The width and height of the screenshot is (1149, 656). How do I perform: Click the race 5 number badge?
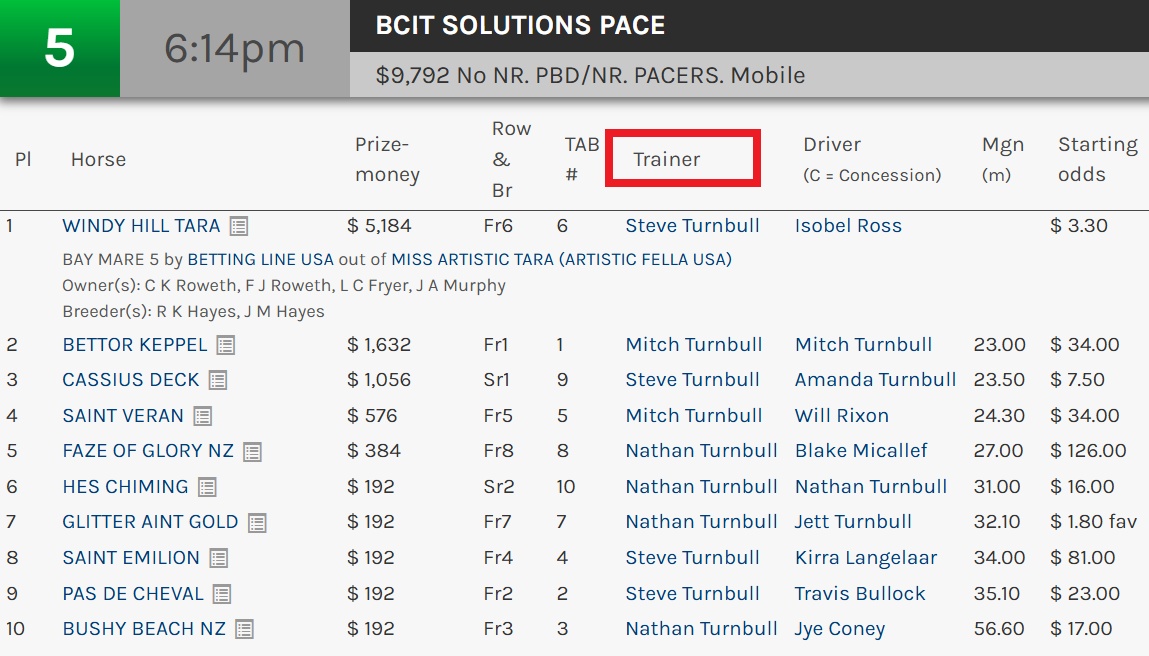[x=60, y=49]
